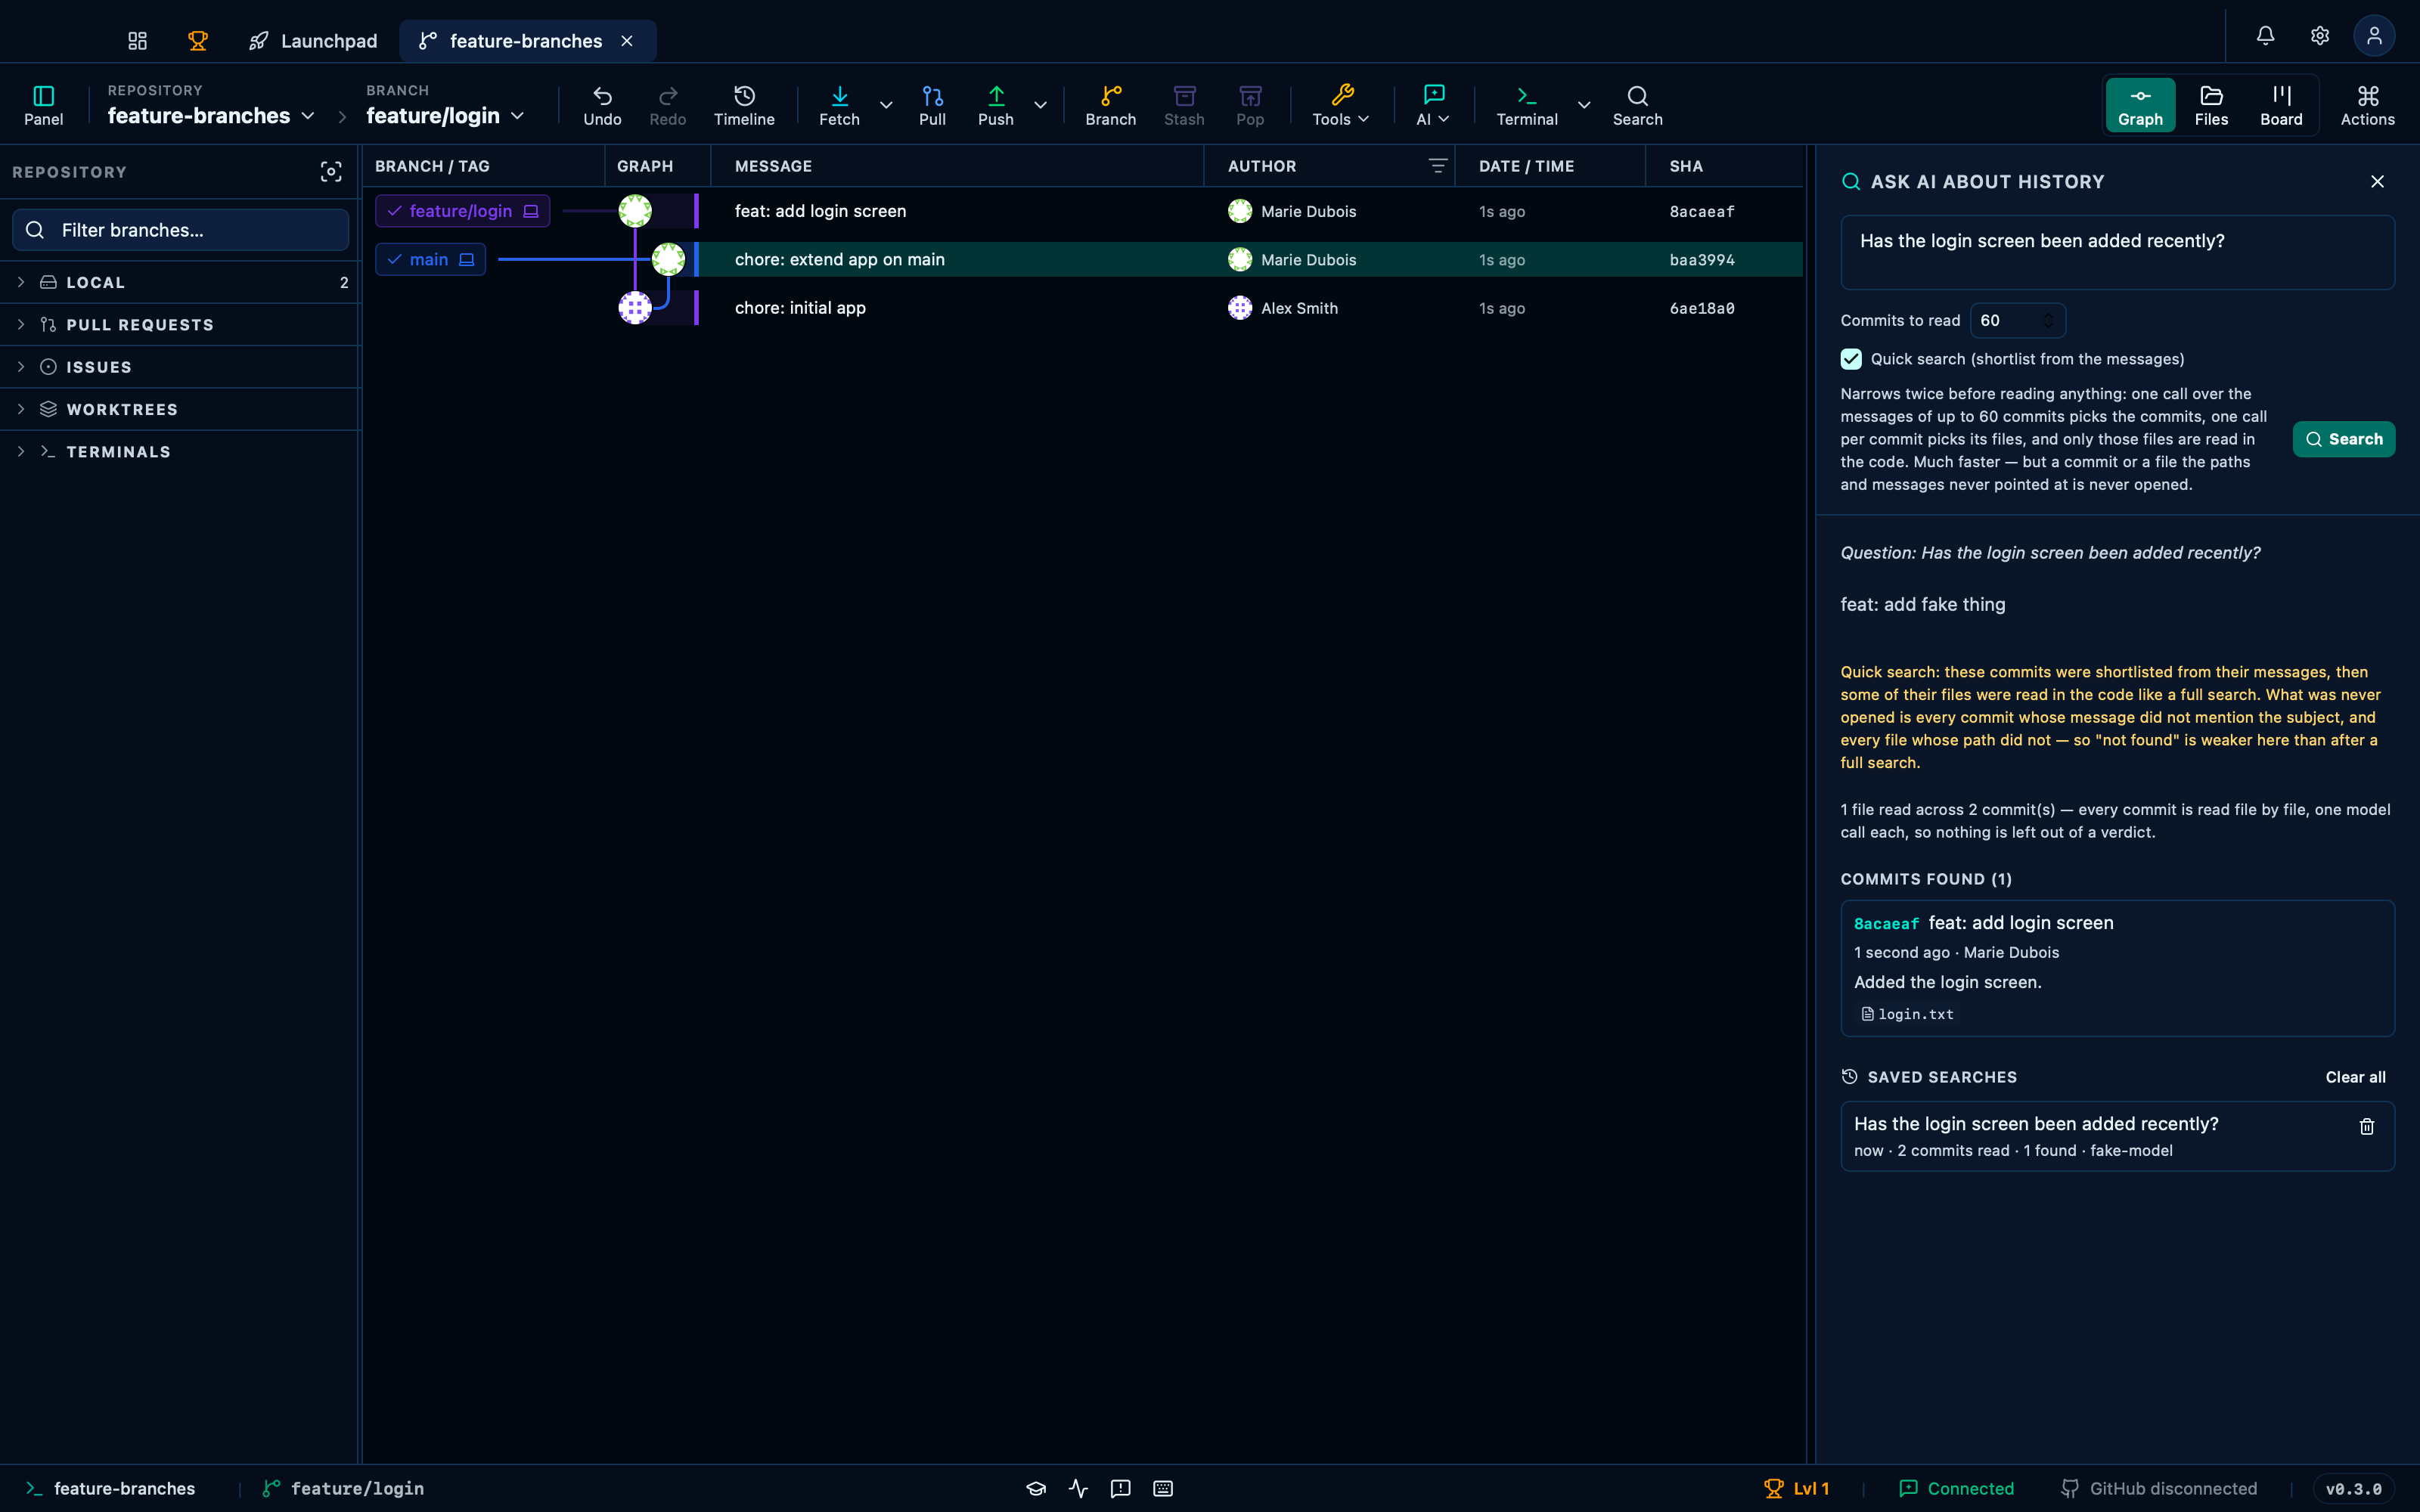Expand the TERMINALS section
This screenshot has width=2420, height=1512.
coord(180,452)
